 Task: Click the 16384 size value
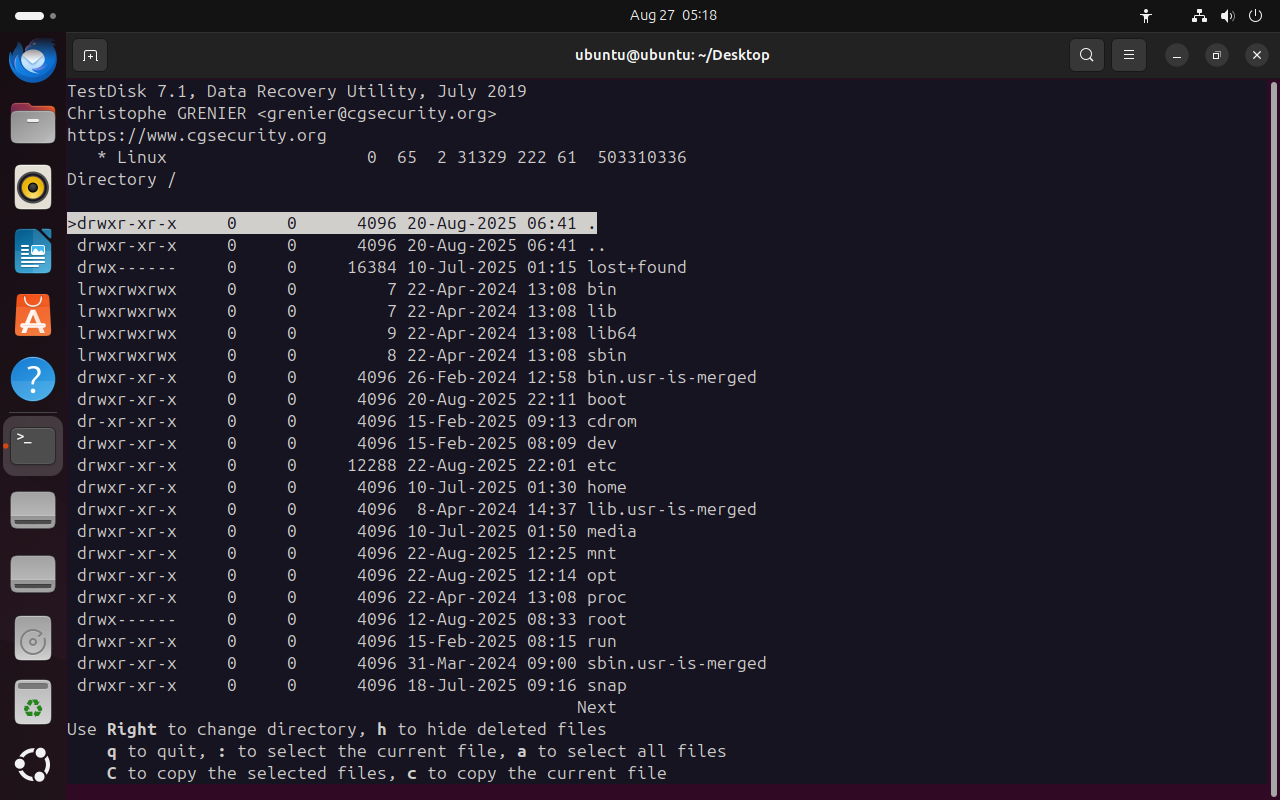pos(372,267)
